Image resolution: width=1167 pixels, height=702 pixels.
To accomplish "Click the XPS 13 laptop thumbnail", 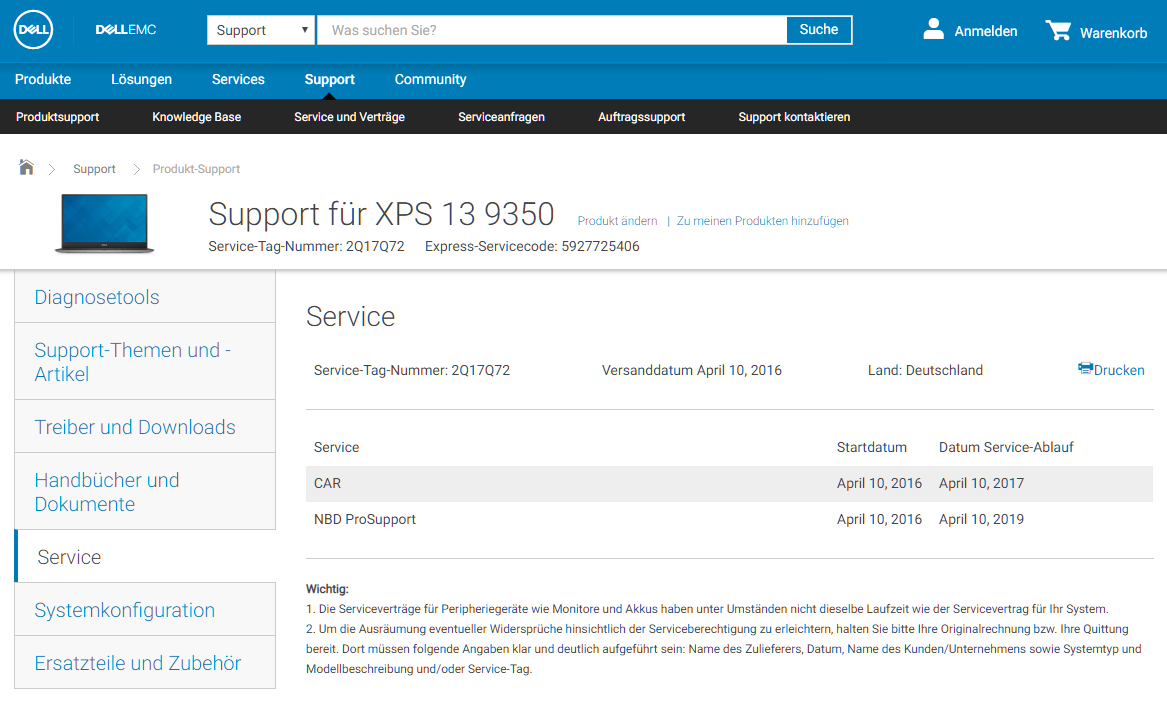I will (104, 223).
